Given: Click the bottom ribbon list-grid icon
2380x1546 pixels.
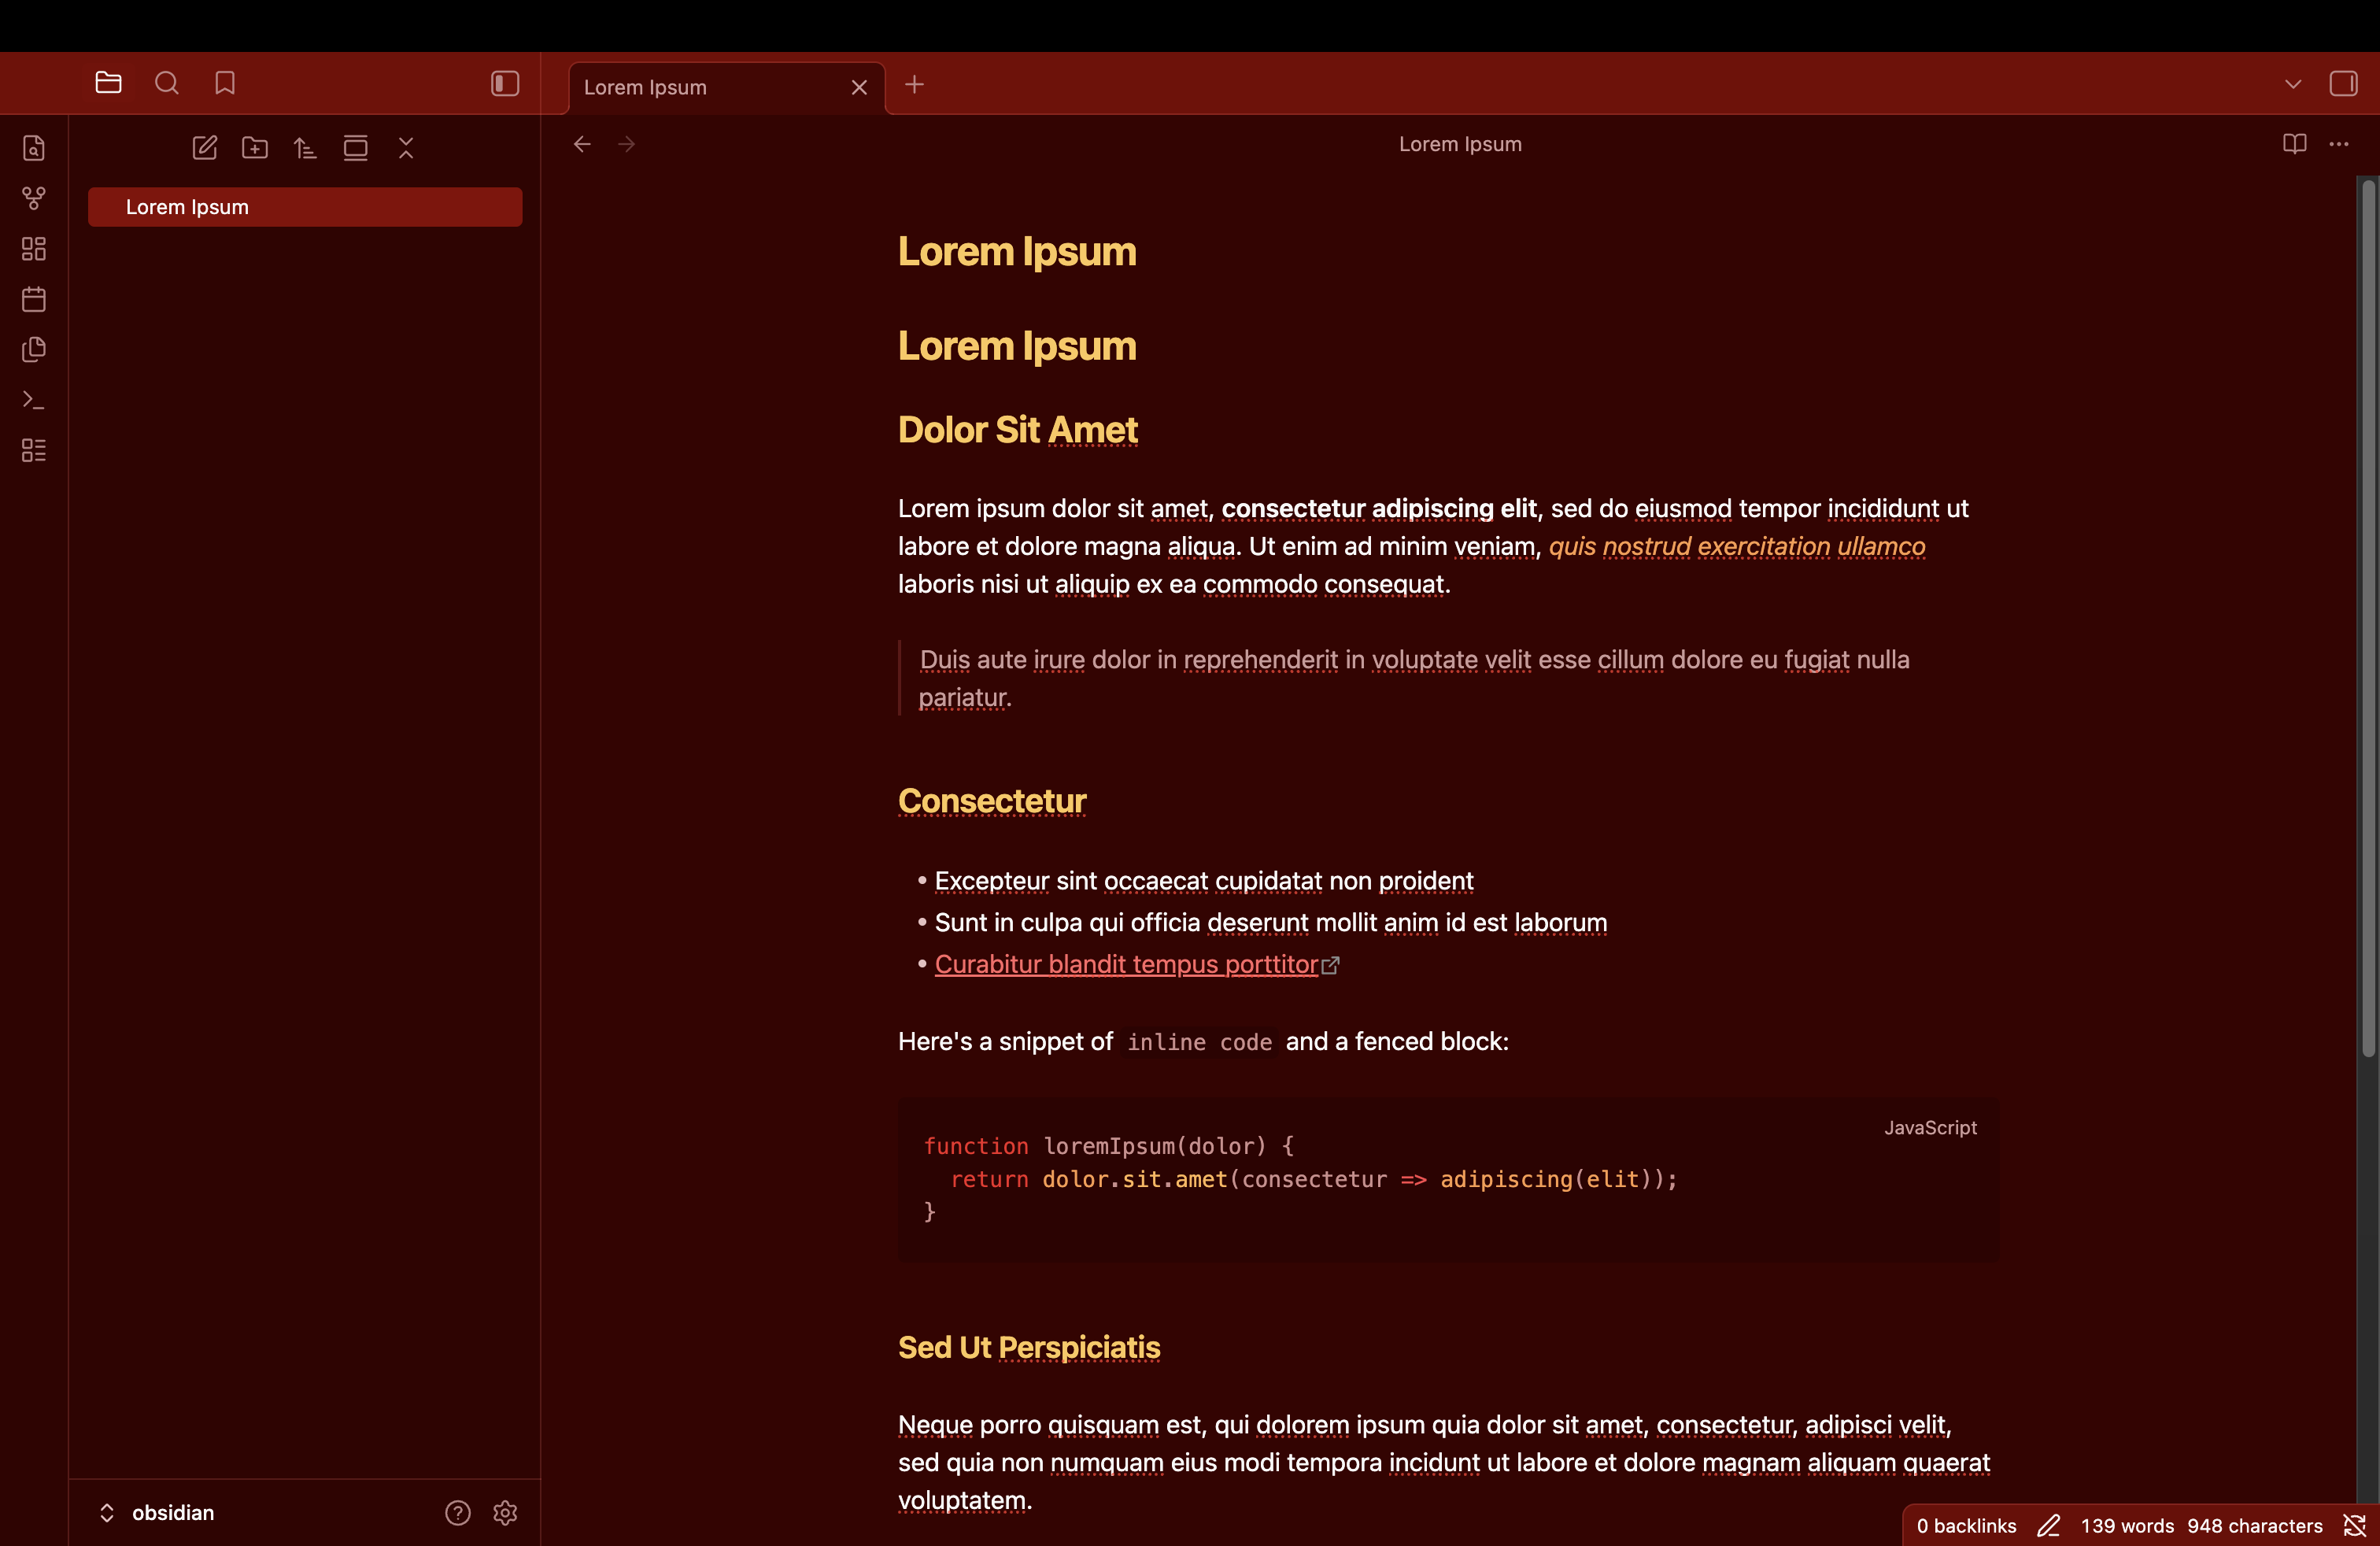Looking at the screenshot, I should pos(34,450).
